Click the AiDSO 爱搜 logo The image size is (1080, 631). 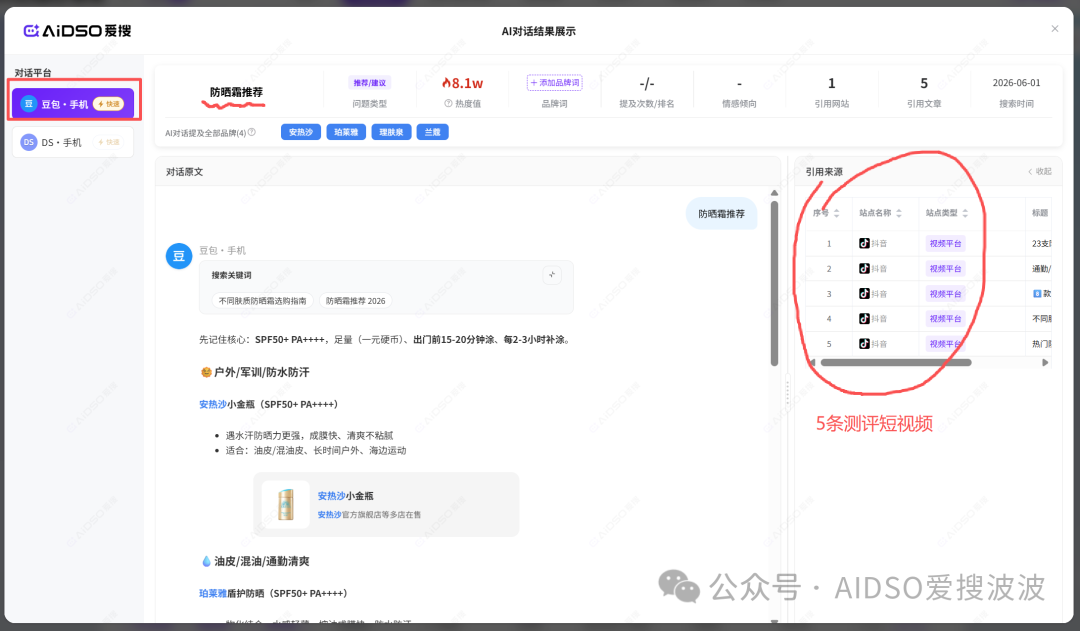77,30
